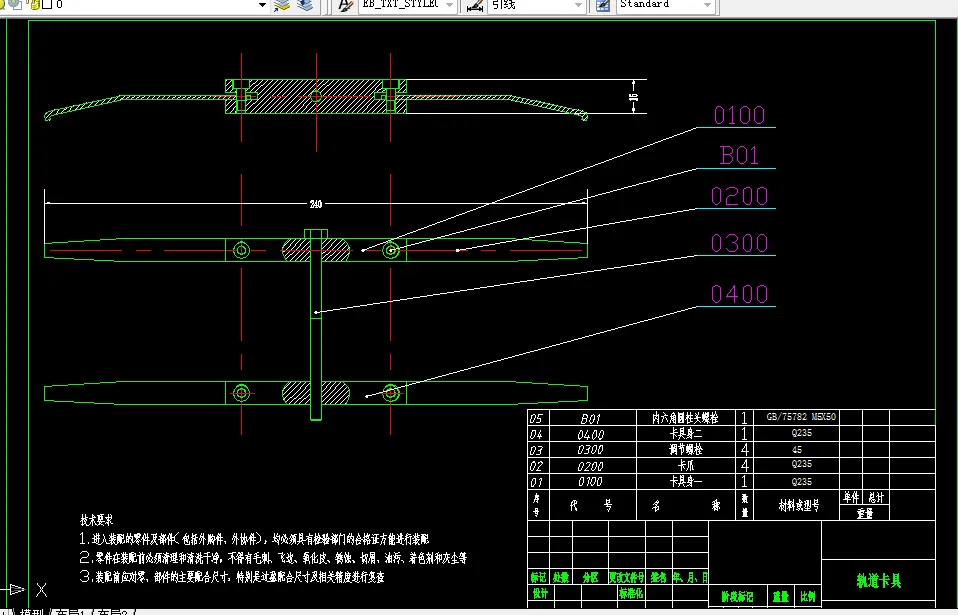This screenshot has width=958, height=615.
Task: Select the magenta 0300 leader label
Action: tap(739, 244)
